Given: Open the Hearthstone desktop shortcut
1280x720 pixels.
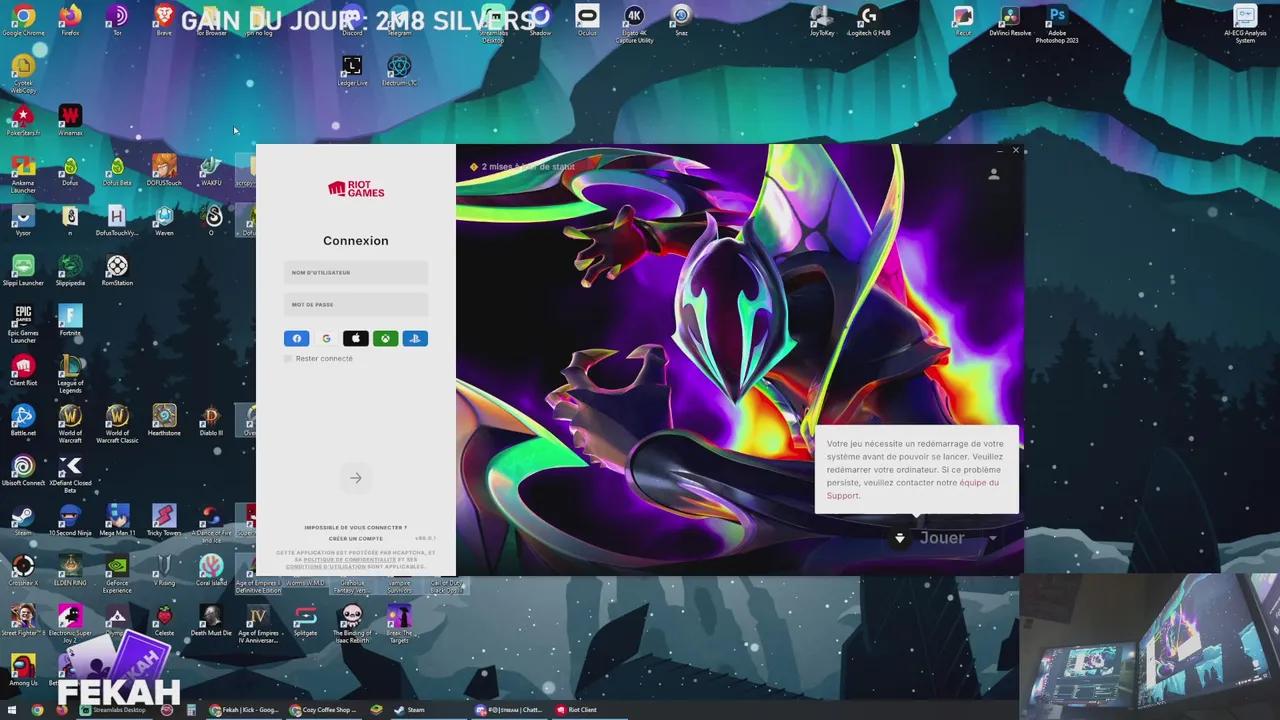Looking at the screenshot, I should [164, 420].
